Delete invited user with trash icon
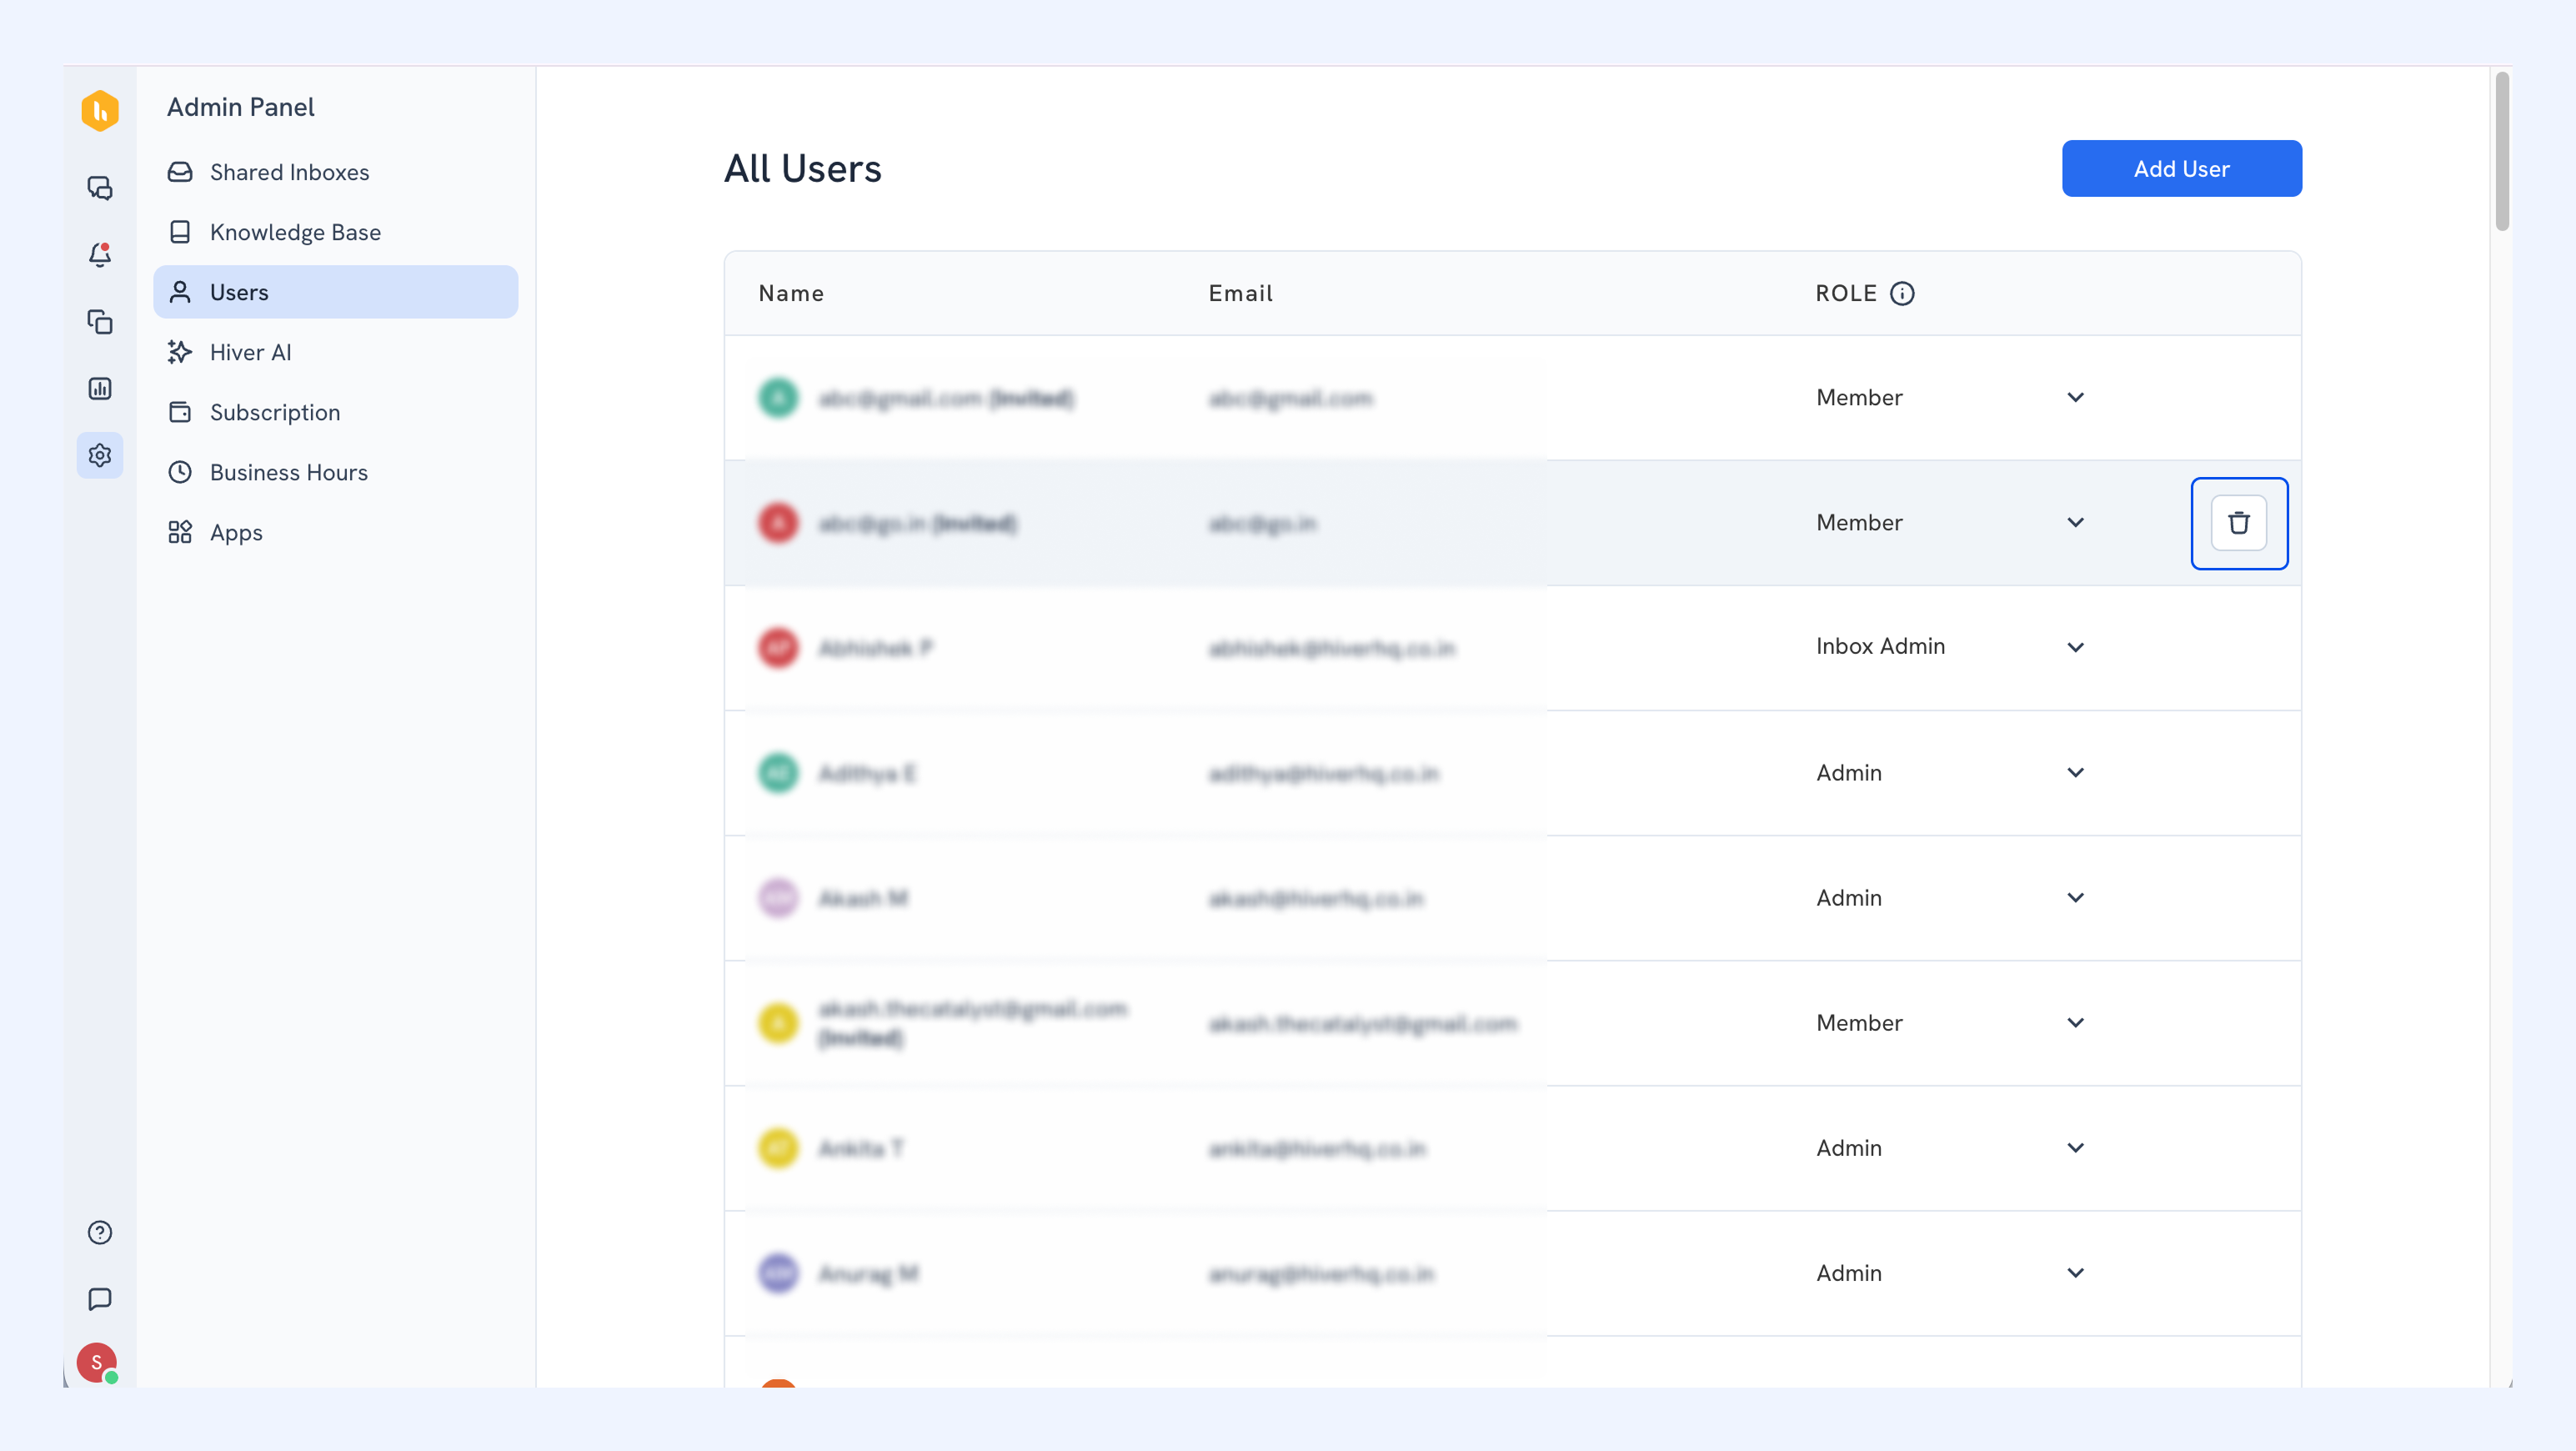Screen dimensions: 2576x1451 pos(2239,523)
